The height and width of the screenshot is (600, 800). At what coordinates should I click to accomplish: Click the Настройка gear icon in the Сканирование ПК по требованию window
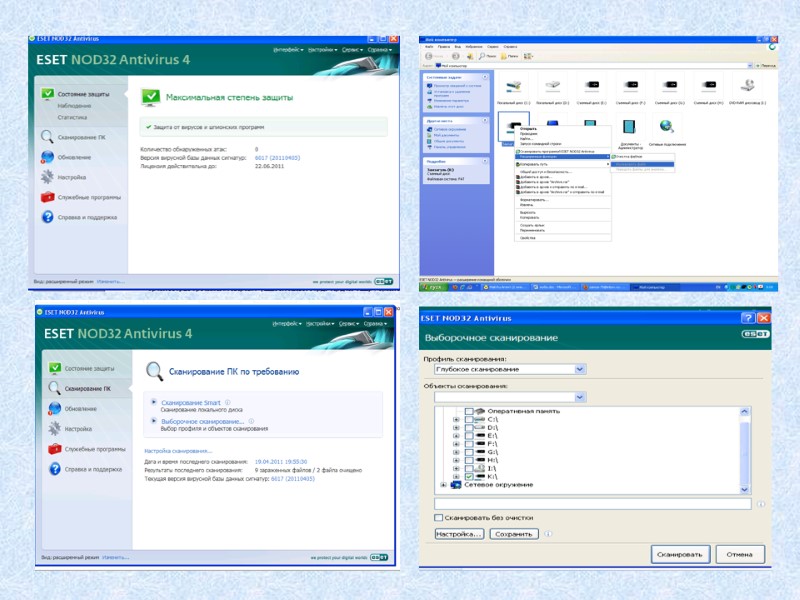coord(55,429)
